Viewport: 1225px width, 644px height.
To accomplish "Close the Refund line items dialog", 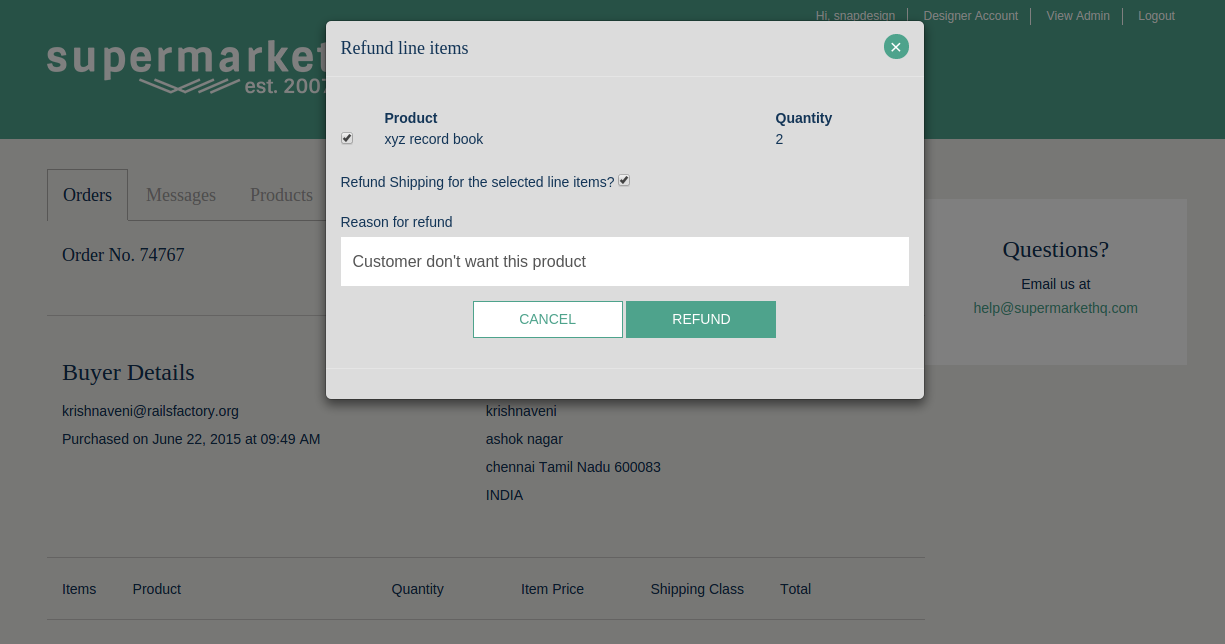I will (895, 47).
